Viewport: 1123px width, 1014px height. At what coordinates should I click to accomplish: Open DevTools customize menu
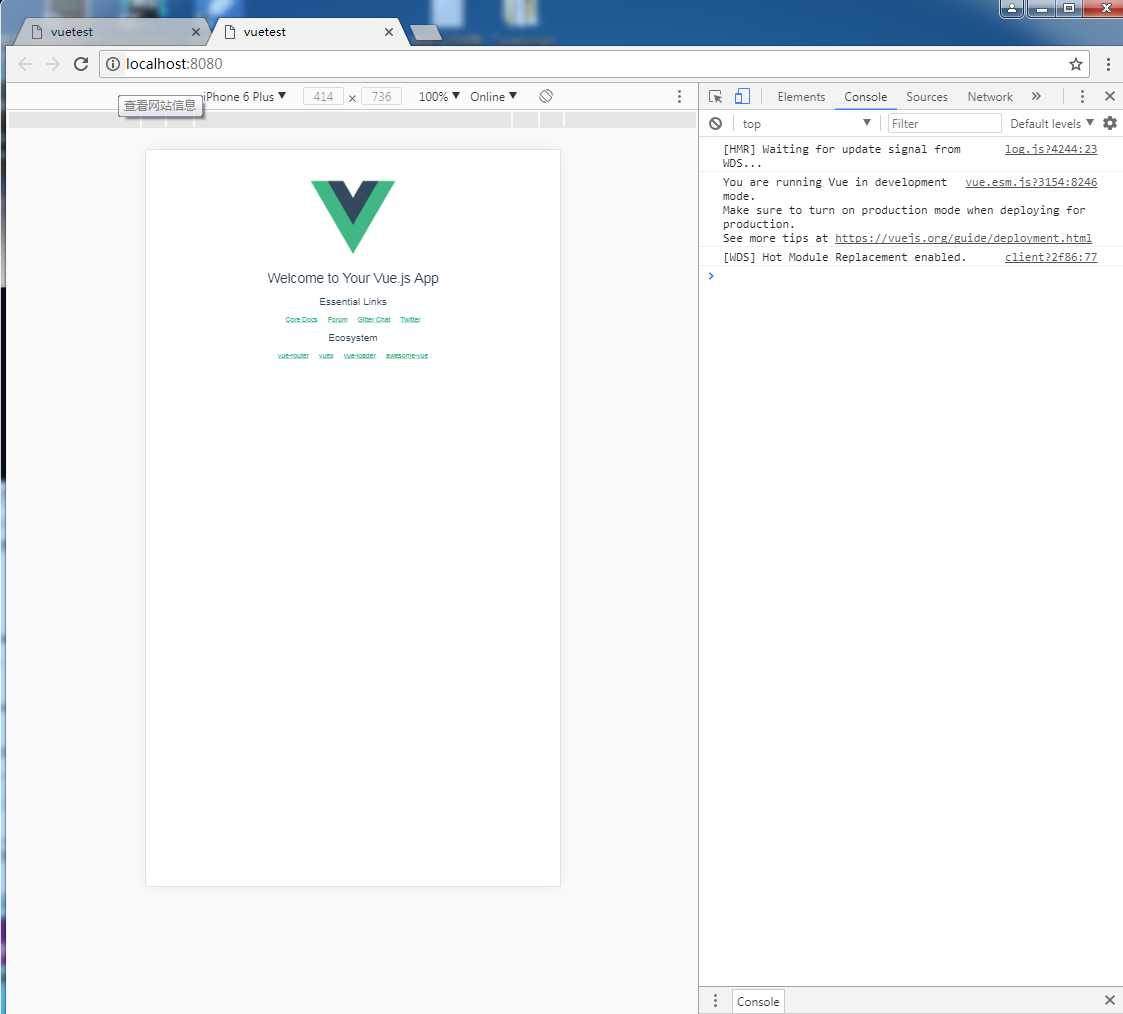coord(1081,96)
